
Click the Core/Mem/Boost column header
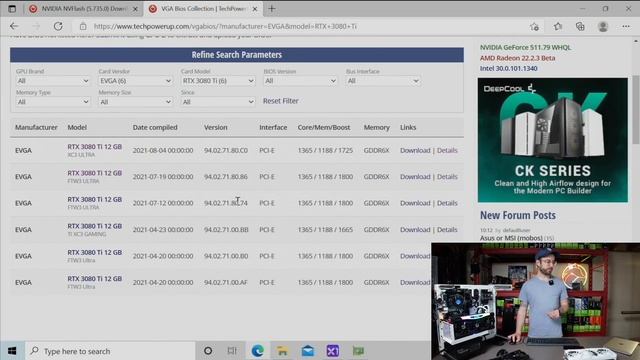[x=324, y=127]
